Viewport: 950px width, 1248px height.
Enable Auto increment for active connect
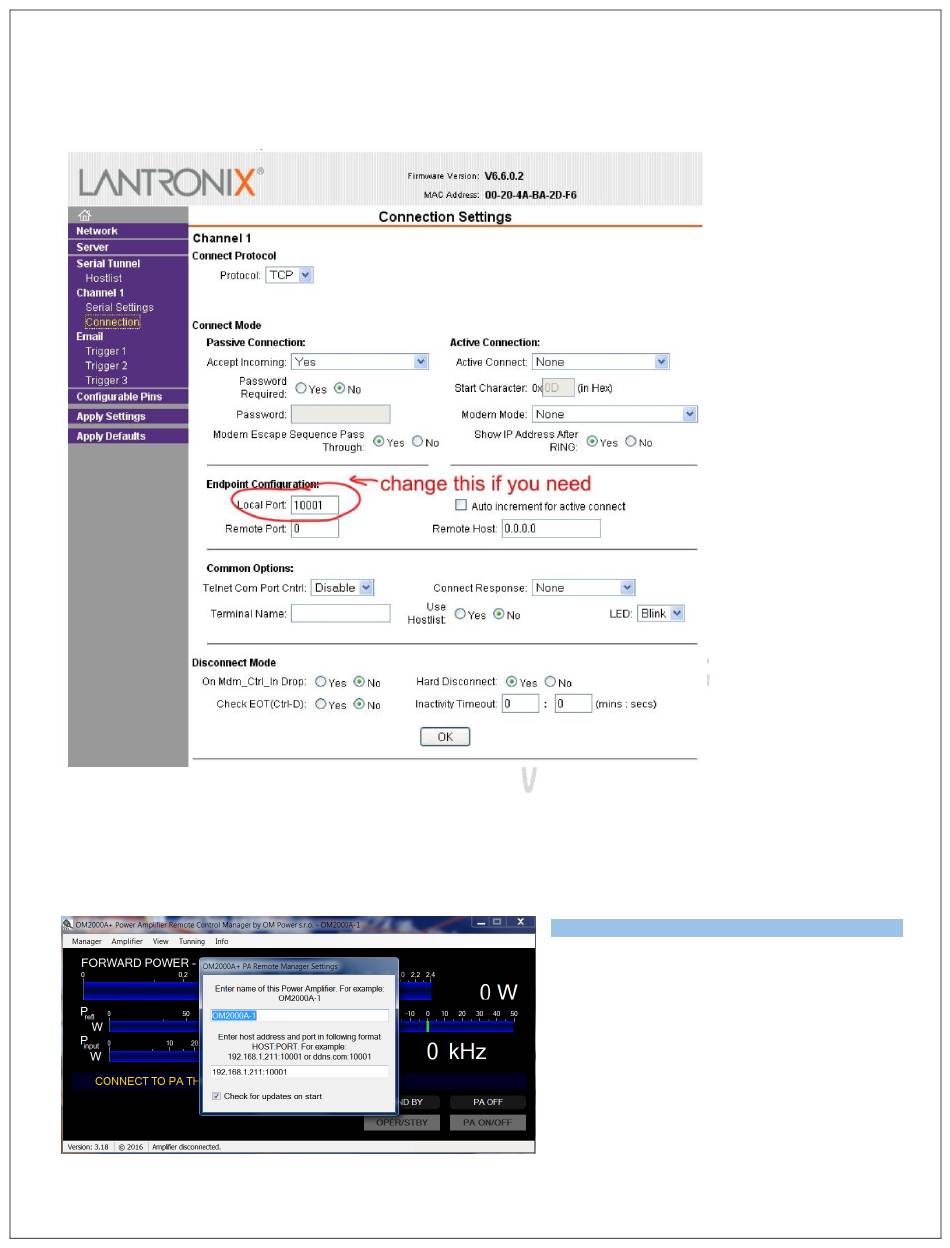461,506
